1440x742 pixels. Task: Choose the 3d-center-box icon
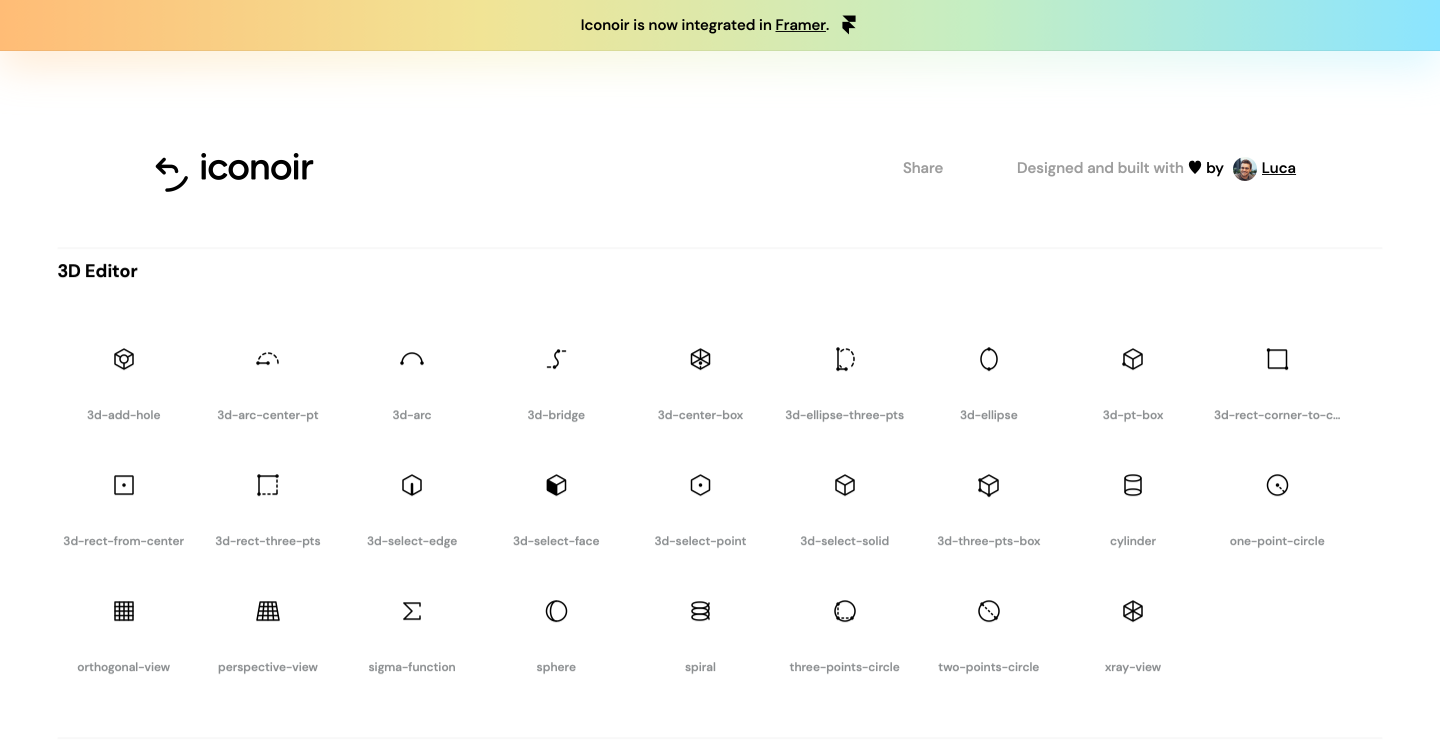click(700, 359)
